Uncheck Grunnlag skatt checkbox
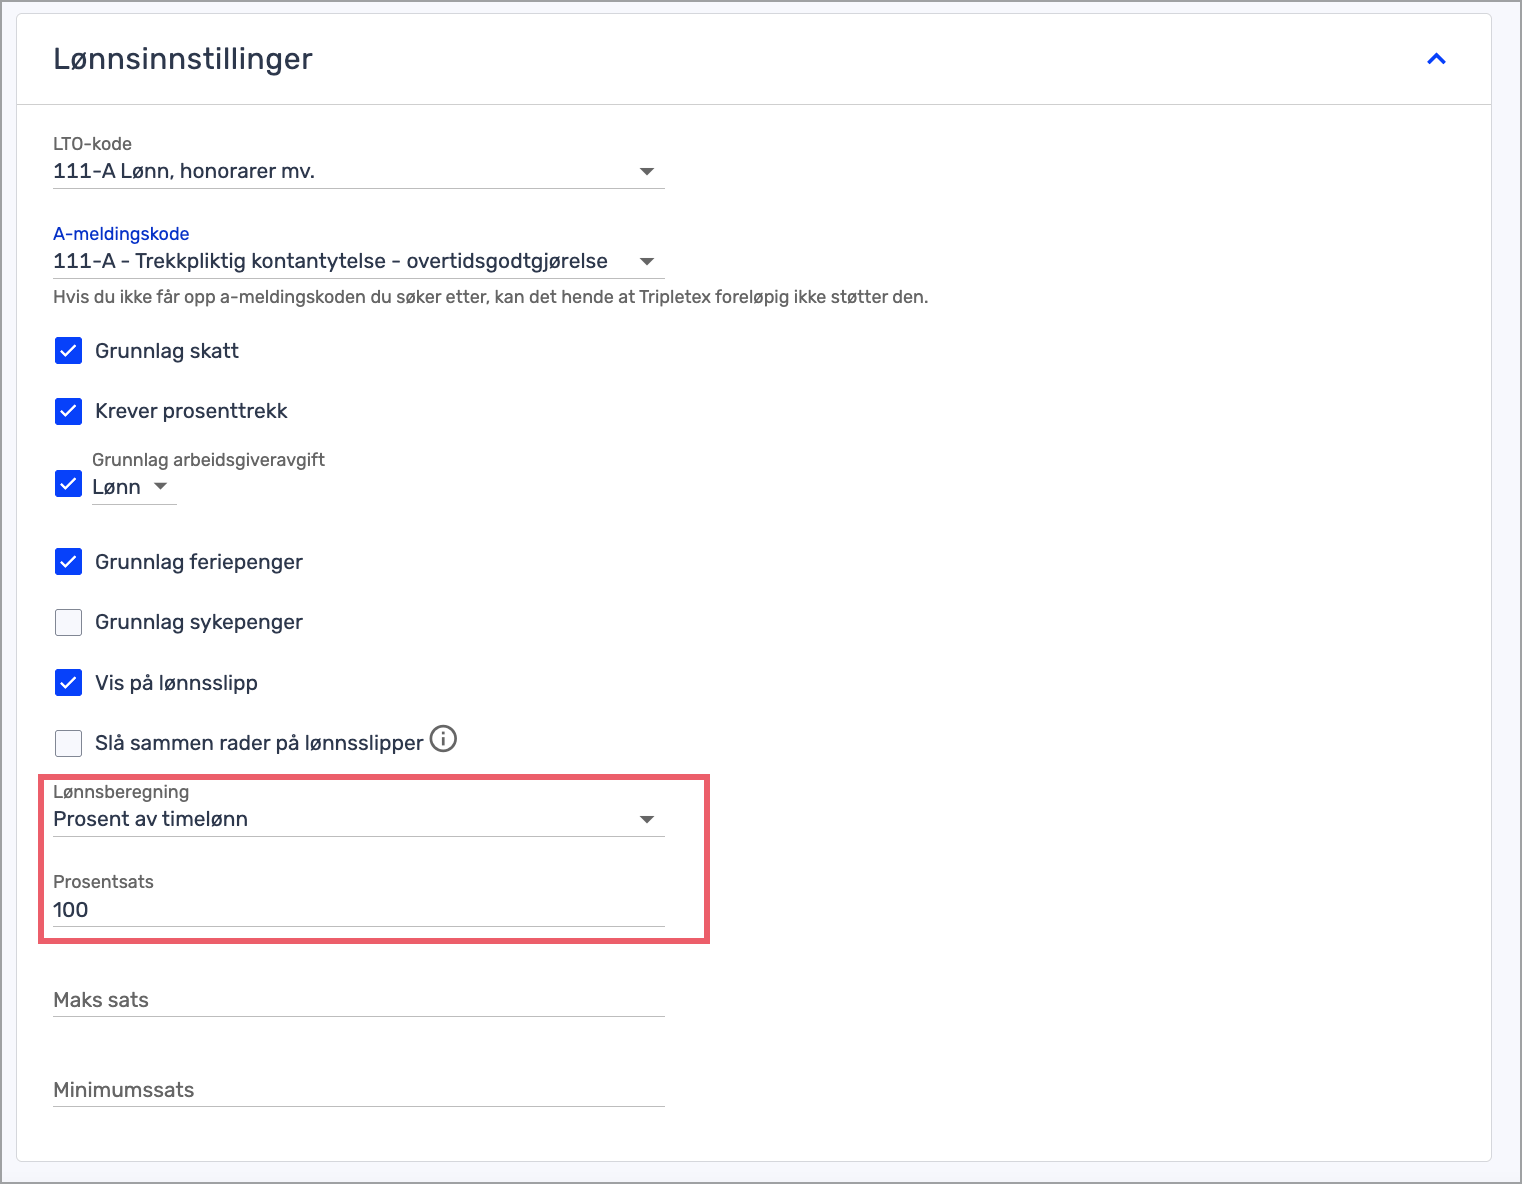 [x=68, y=351]
